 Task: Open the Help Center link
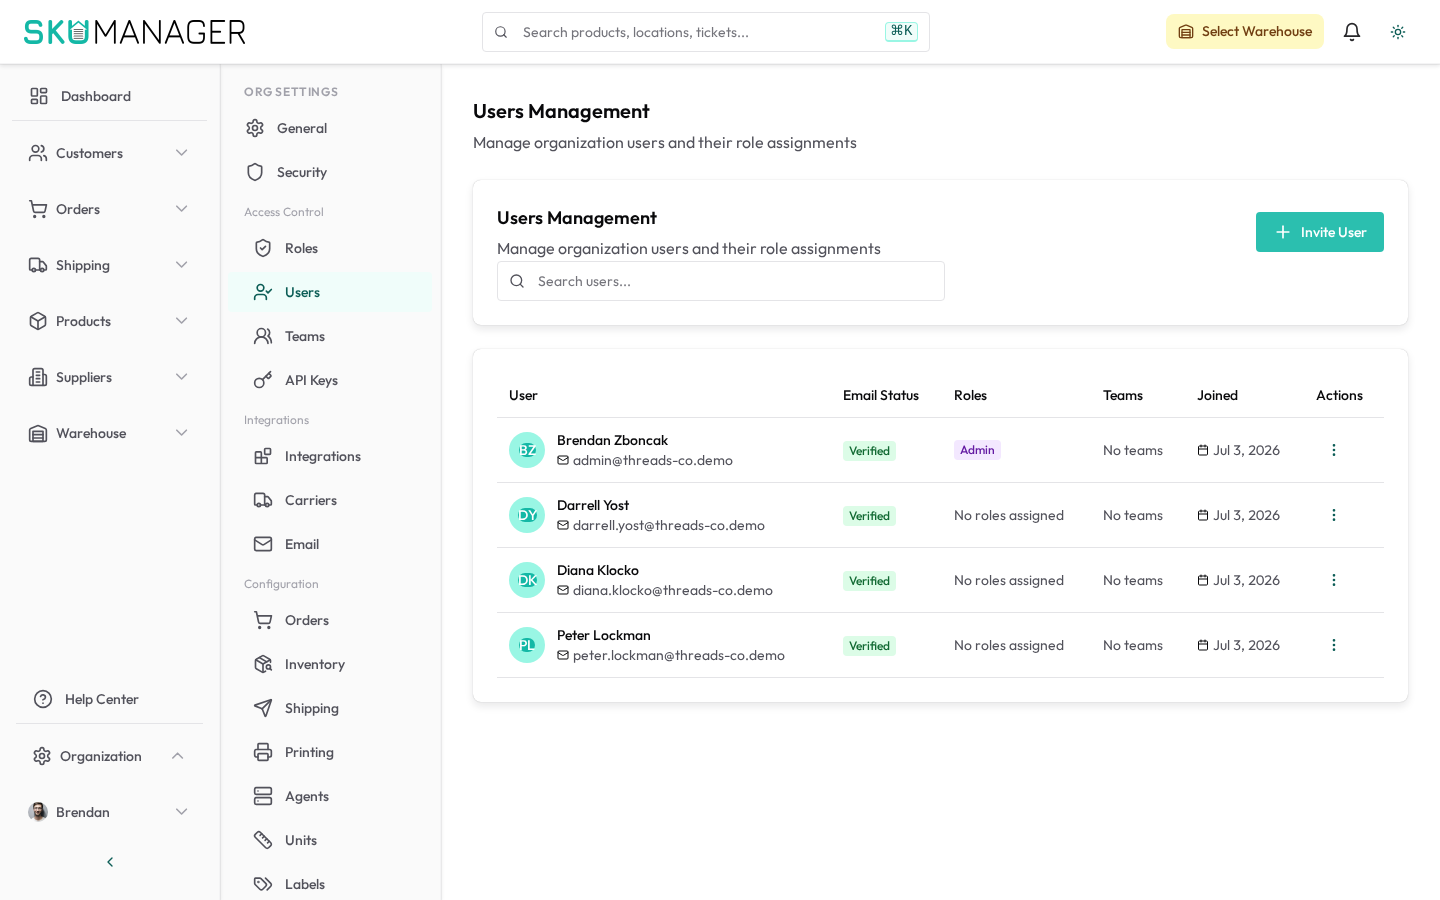tap(110, 699)
